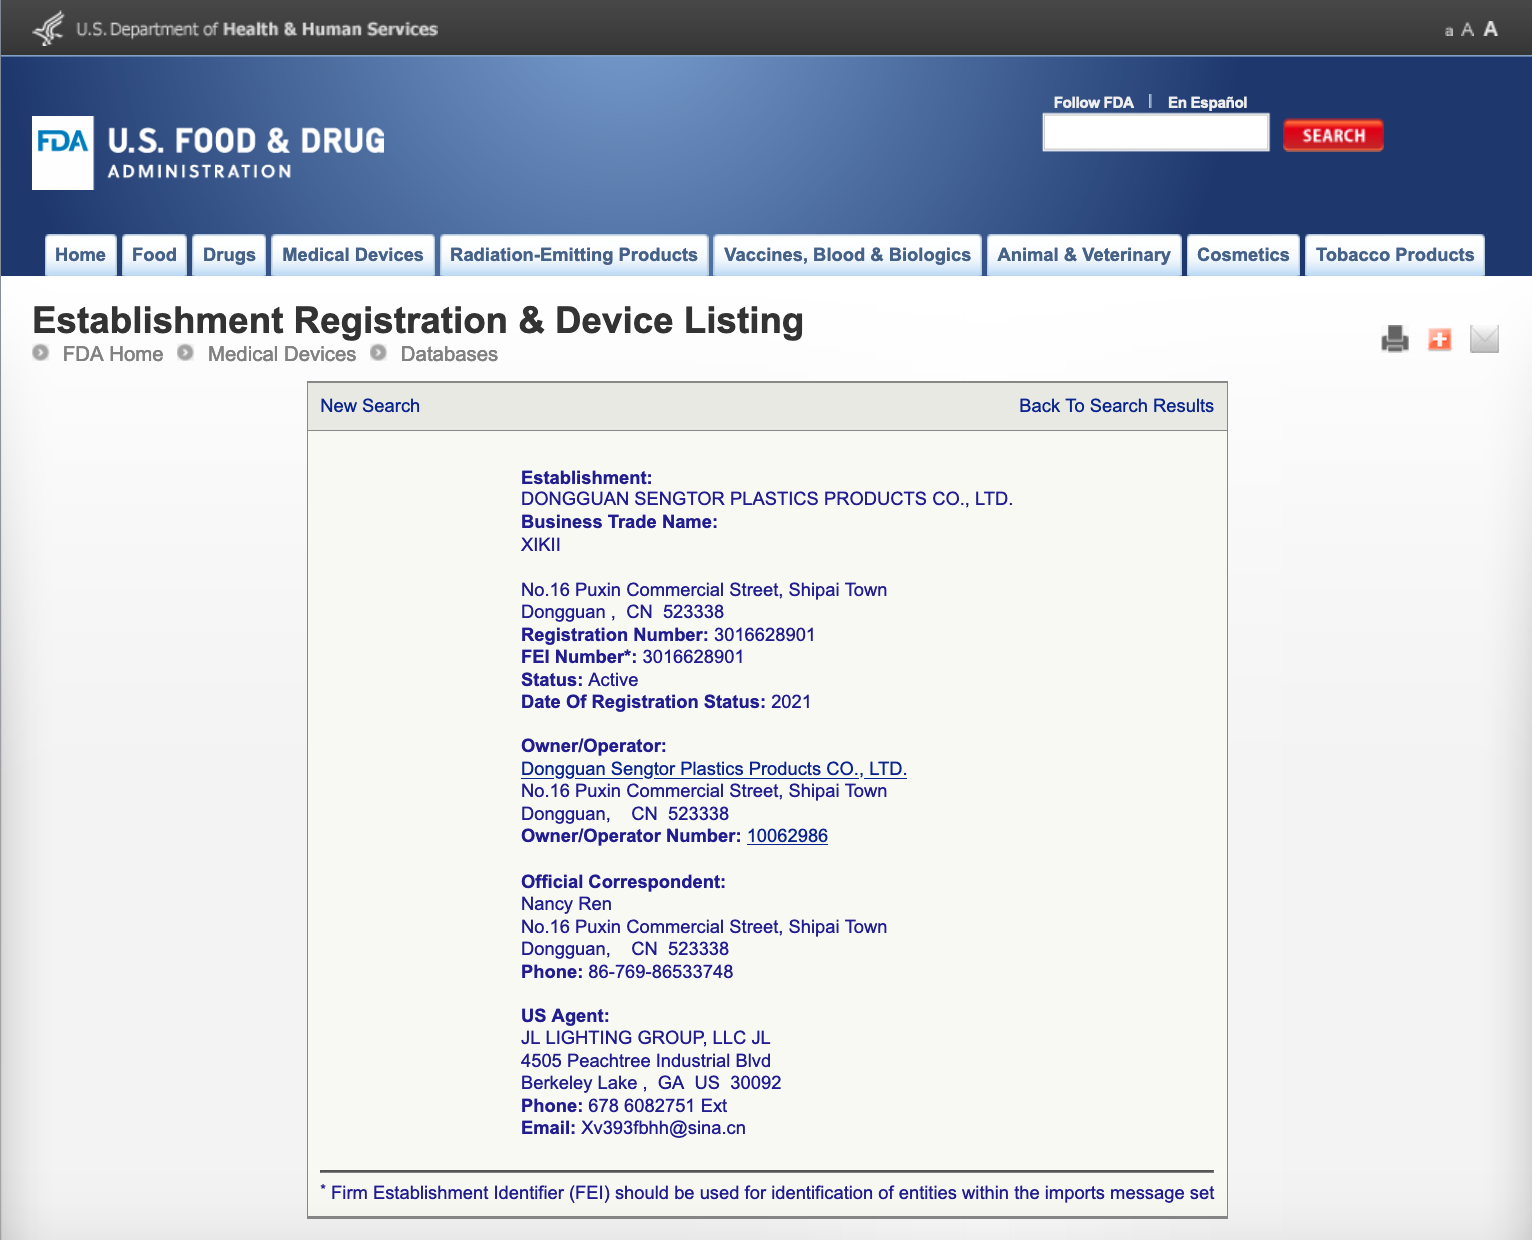
Task: Click Medical Devices breadcrumb link
Action: click(282, 354)
